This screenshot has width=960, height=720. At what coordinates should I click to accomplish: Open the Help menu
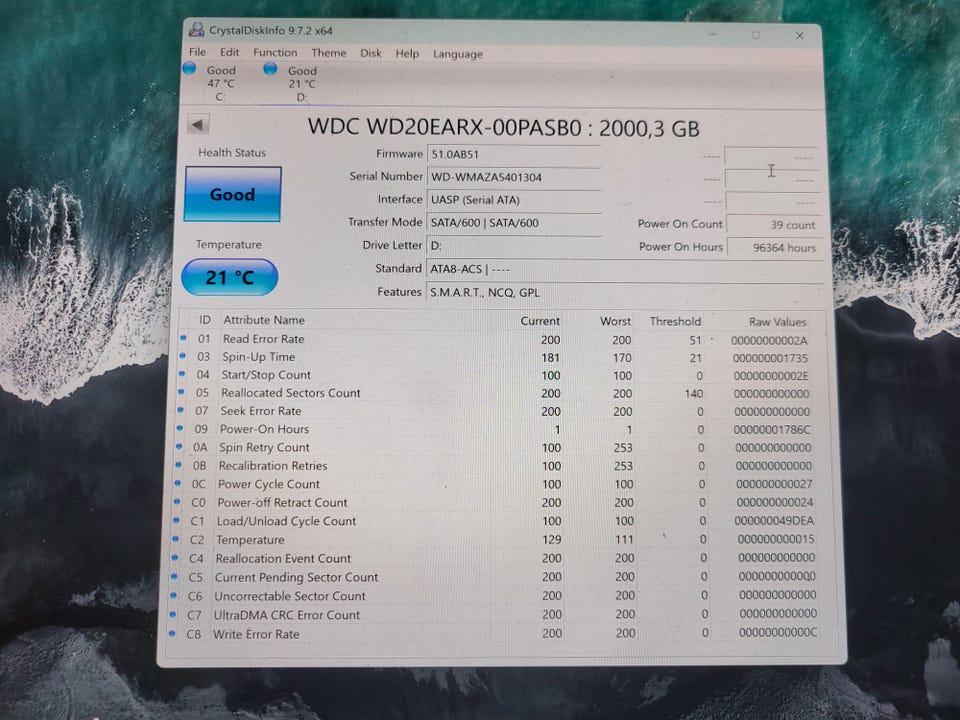407,54
